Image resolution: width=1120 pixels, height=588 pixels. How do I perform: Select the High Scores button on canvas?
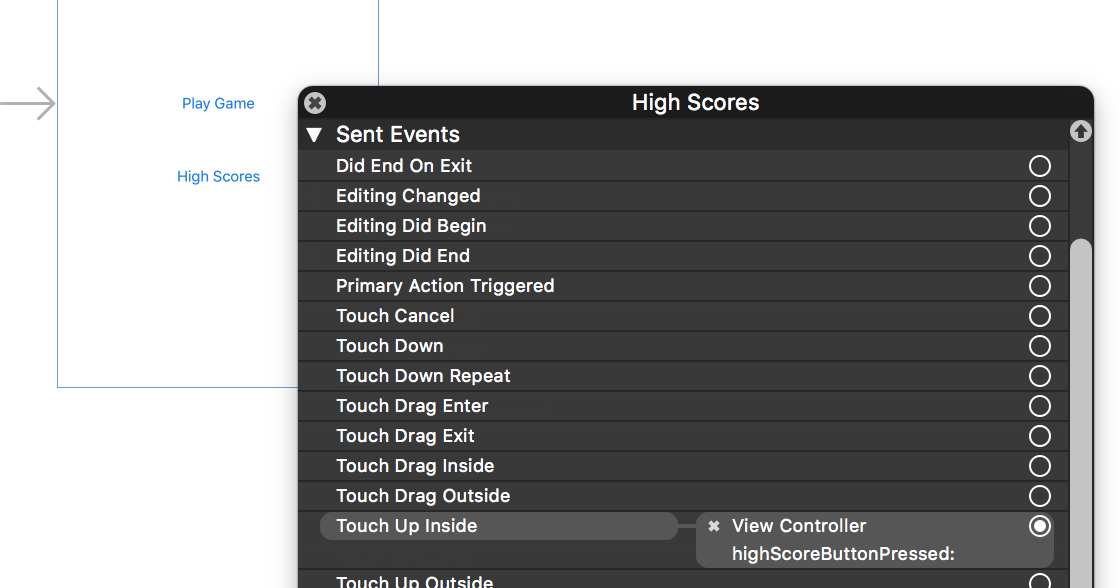point(218,177)
